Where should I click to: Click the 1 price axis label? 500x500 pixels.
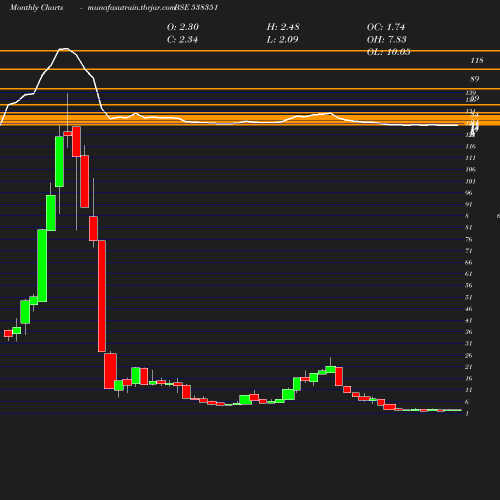pyautogui.click(x=467, y=414)
